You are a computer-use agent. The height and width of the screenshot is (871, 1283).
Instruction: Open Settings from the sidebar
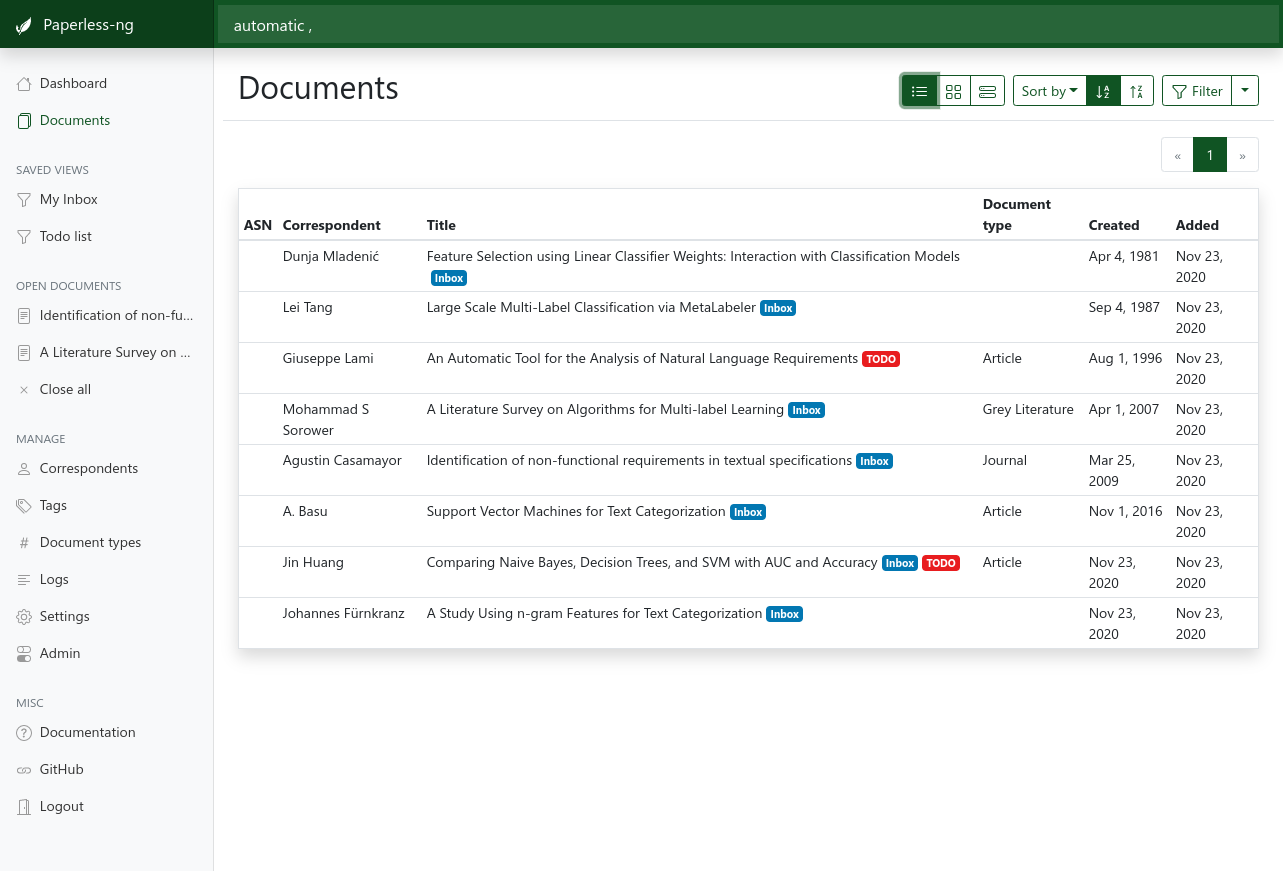pos(64,616)
